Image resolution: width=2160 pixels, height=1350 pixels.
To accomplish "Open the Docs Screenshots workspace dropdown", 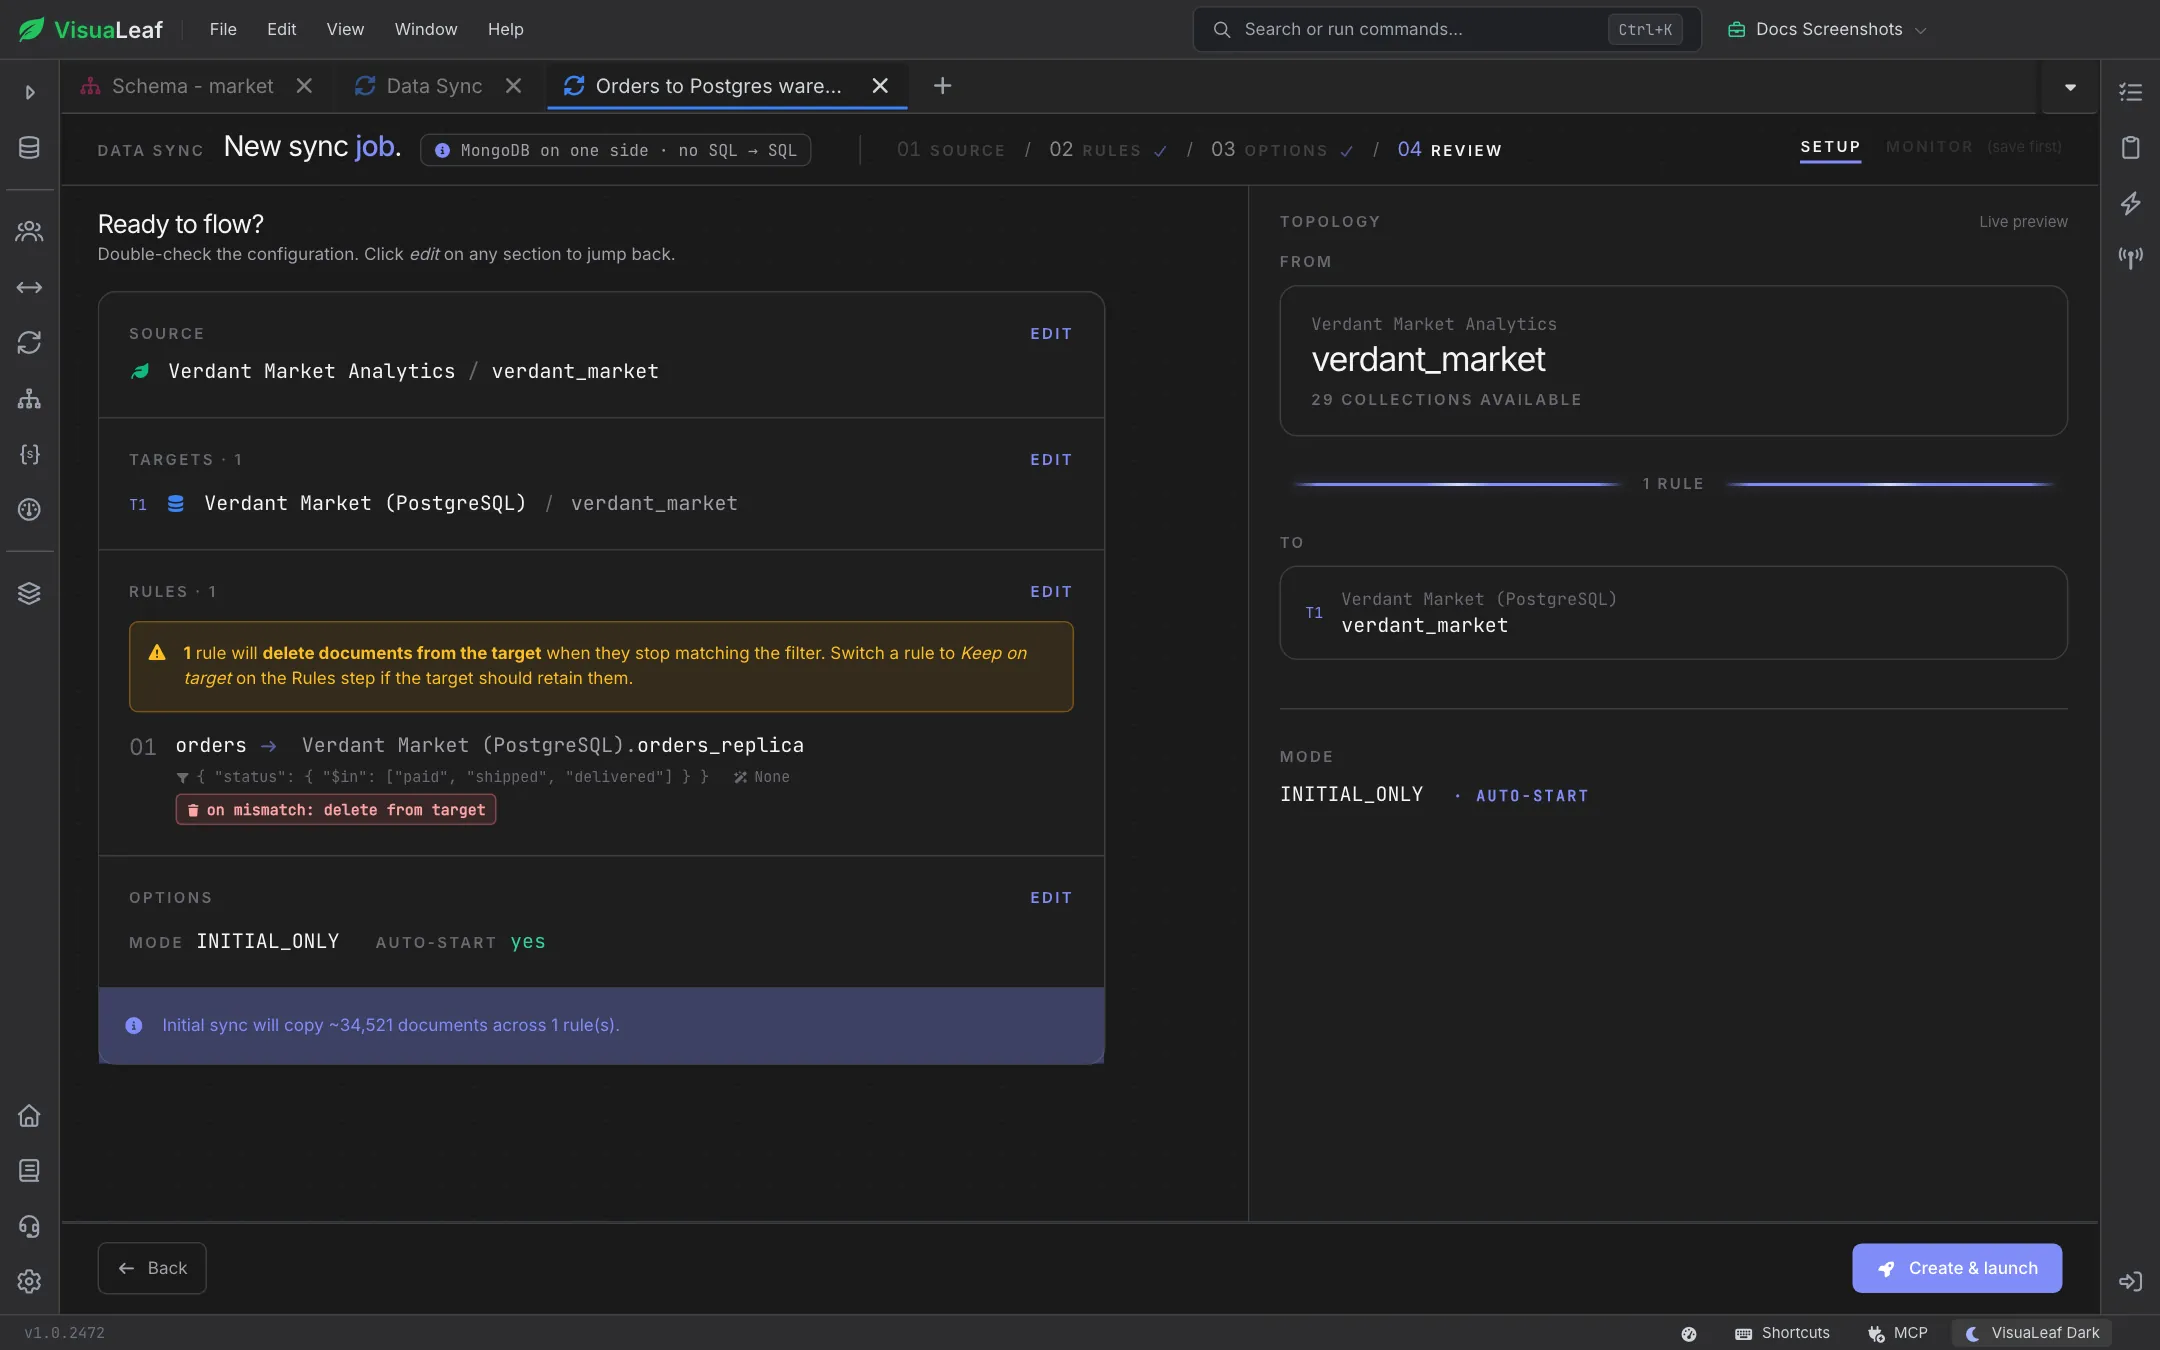I will [1826, 29].
